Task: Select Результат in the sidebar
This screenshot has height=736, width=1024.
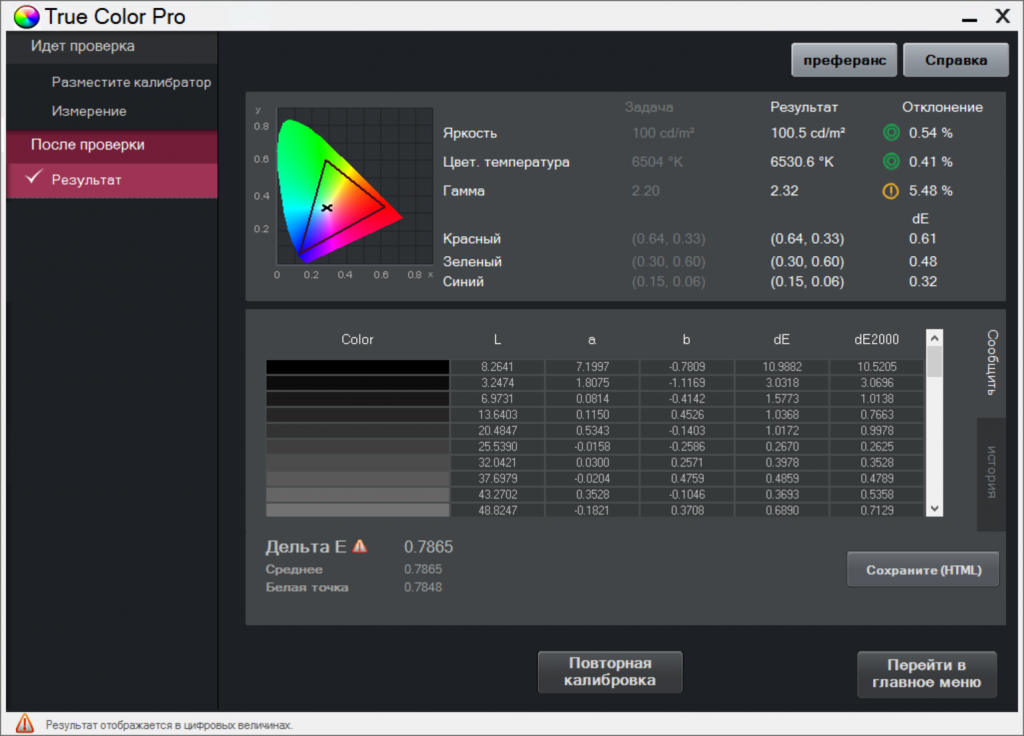Action: click(87, 180)
